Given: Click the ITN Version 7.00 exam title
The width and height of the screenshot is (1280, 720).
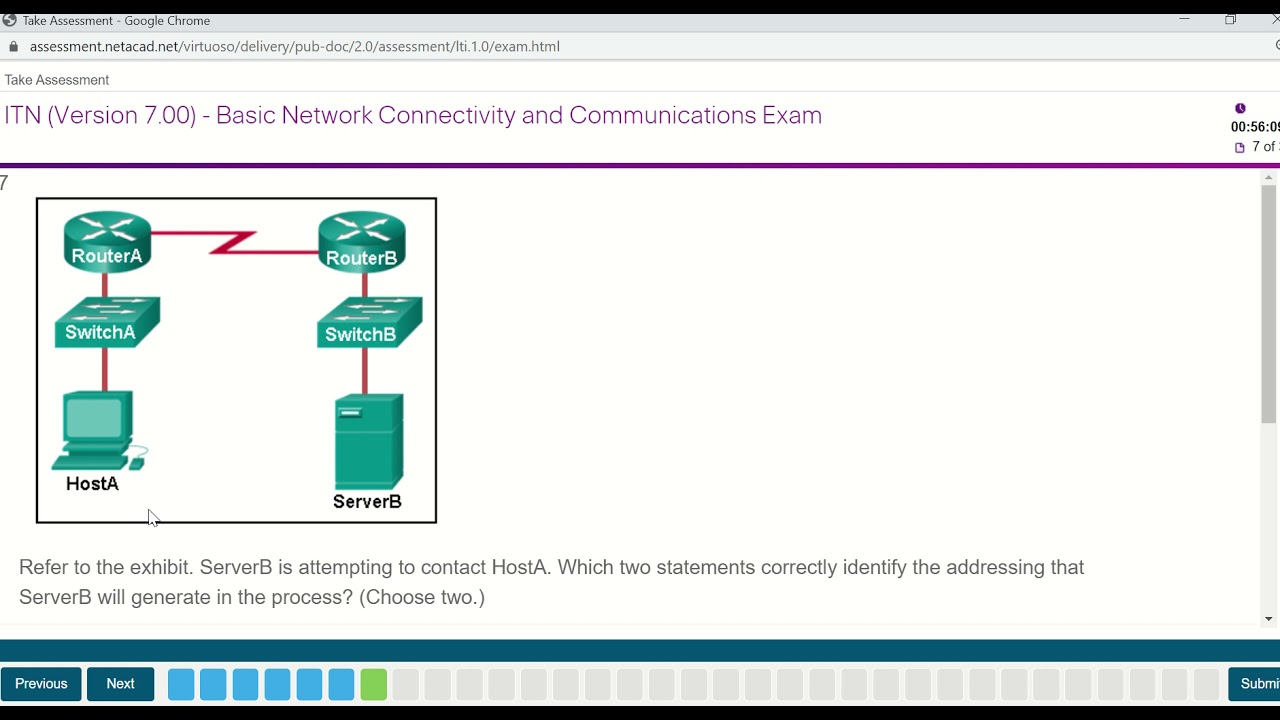Looking at the screenshot, I should click(x=413, y=115).
